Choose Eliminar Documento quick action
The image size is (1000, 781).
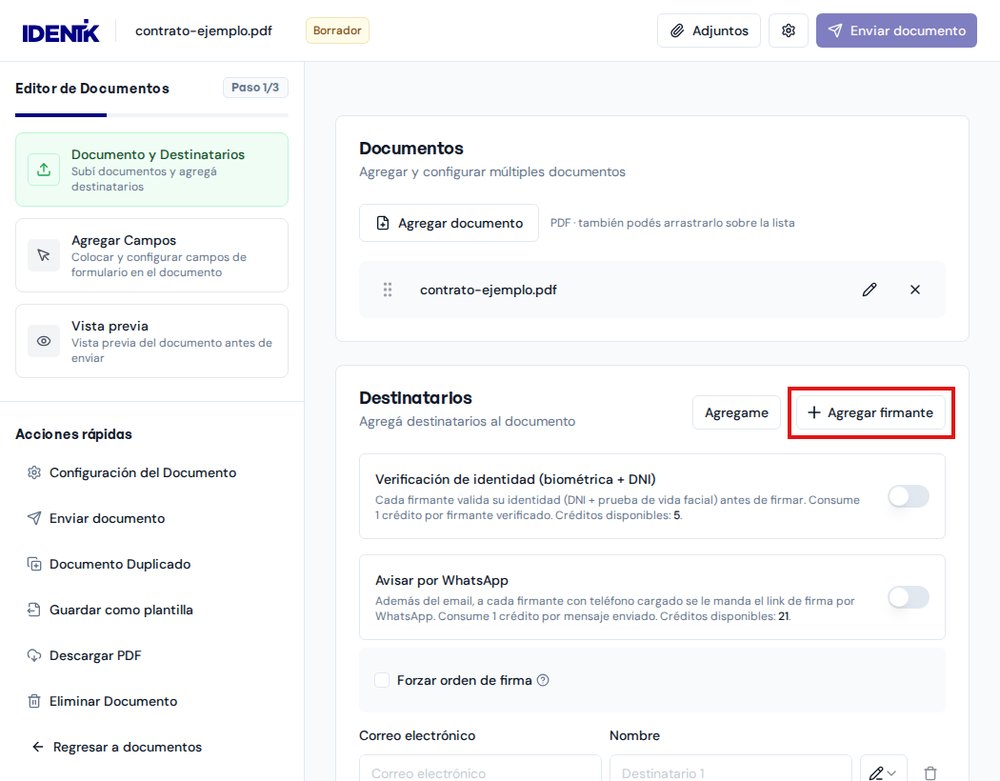coord(102,701)
